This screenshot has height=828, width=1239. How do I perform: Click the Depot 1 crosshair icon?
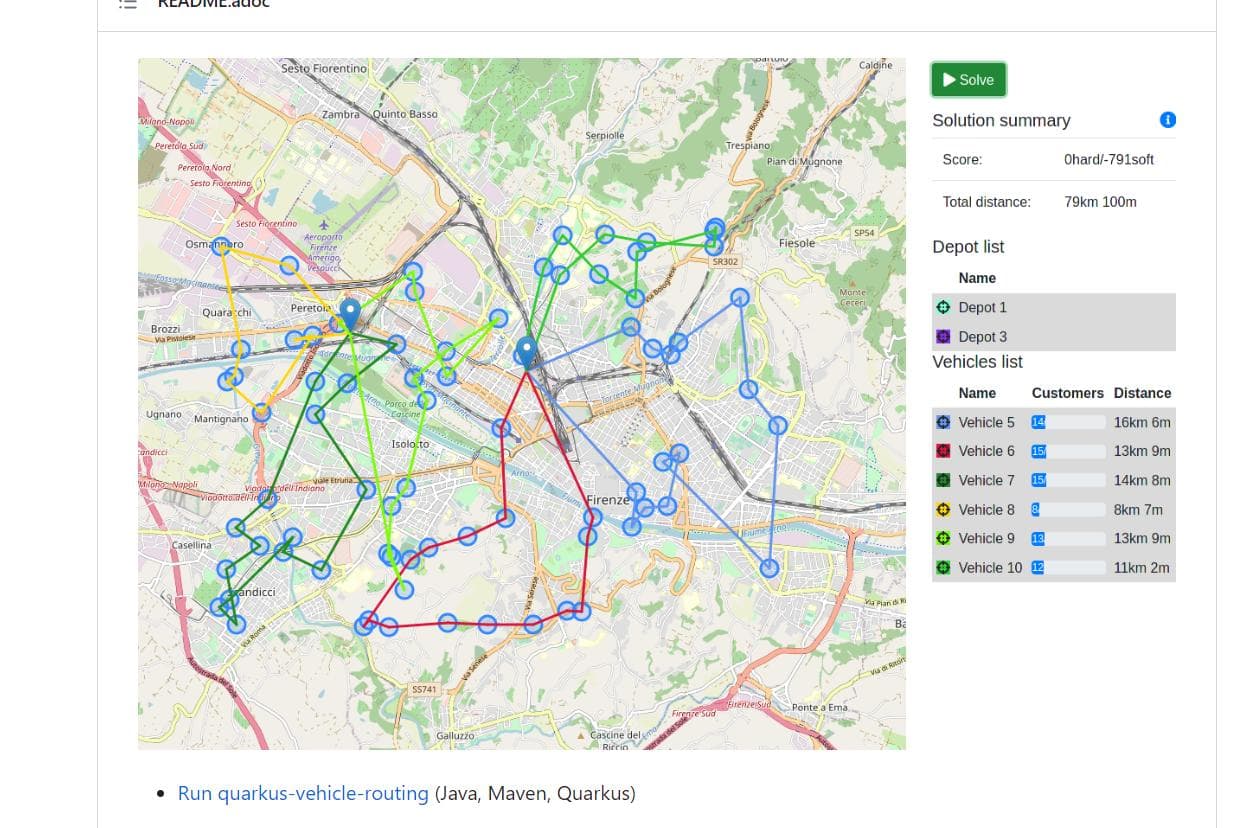(943, 307)
